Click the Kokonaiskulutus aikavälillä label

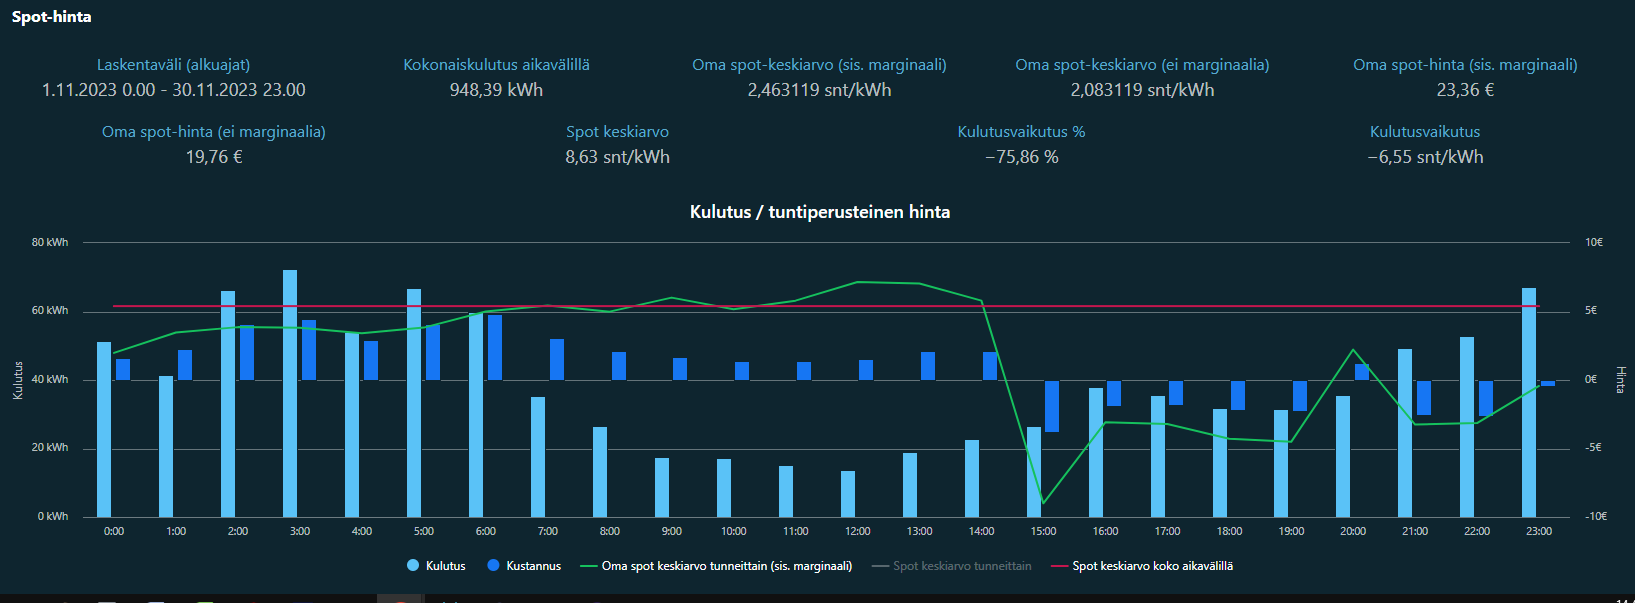496,65
